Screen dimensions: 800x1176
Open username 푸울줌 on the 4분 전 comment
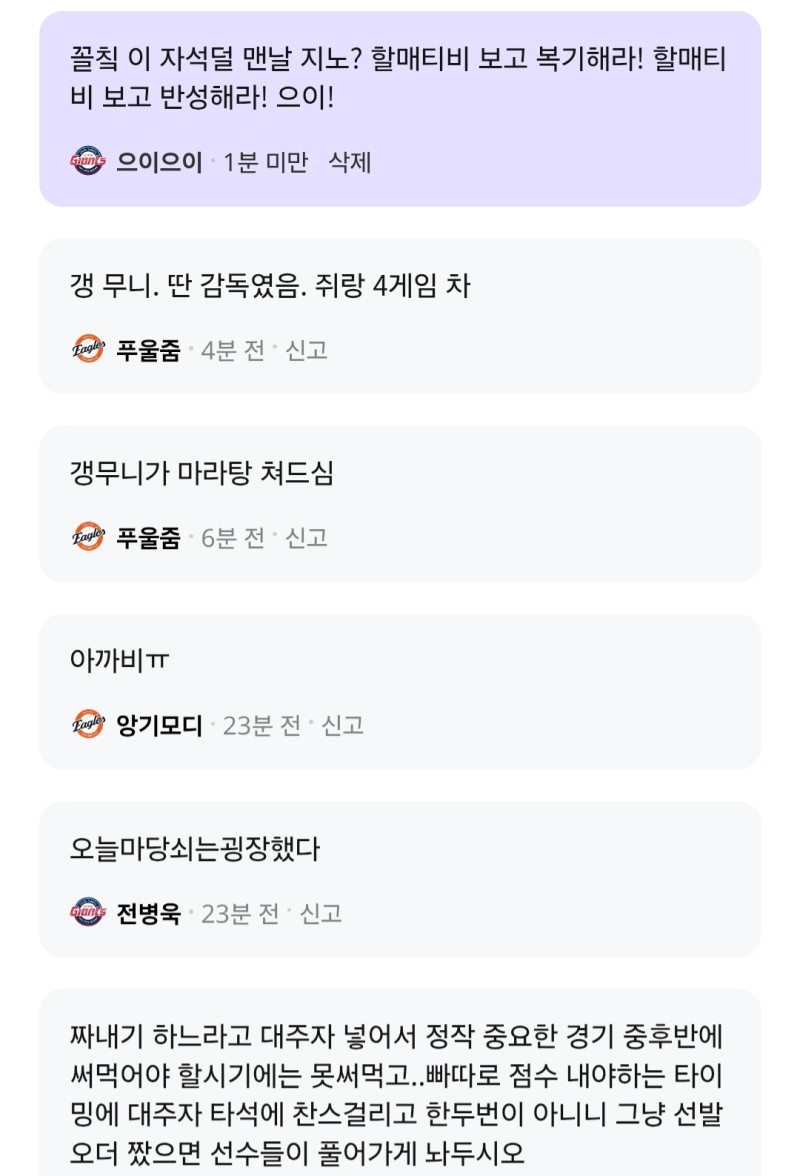point(148,350)
